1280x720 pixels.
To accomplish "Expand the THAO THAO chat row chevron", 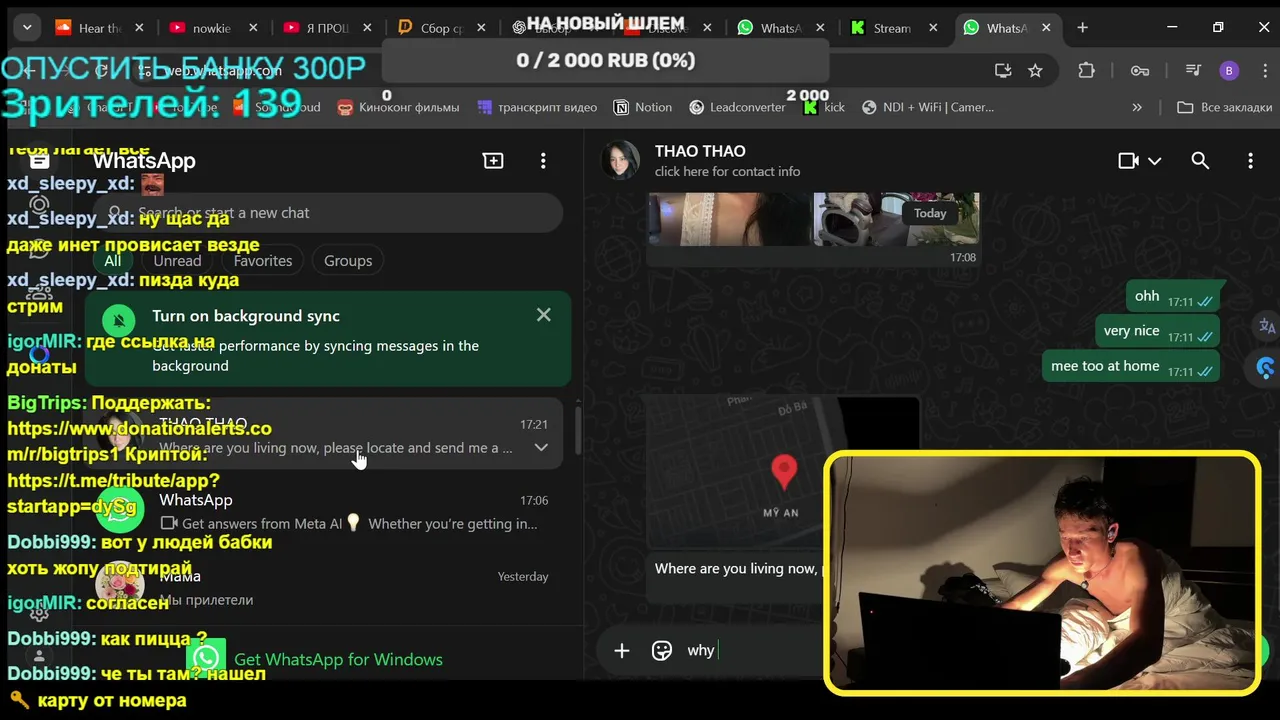I will pos(541,448).
